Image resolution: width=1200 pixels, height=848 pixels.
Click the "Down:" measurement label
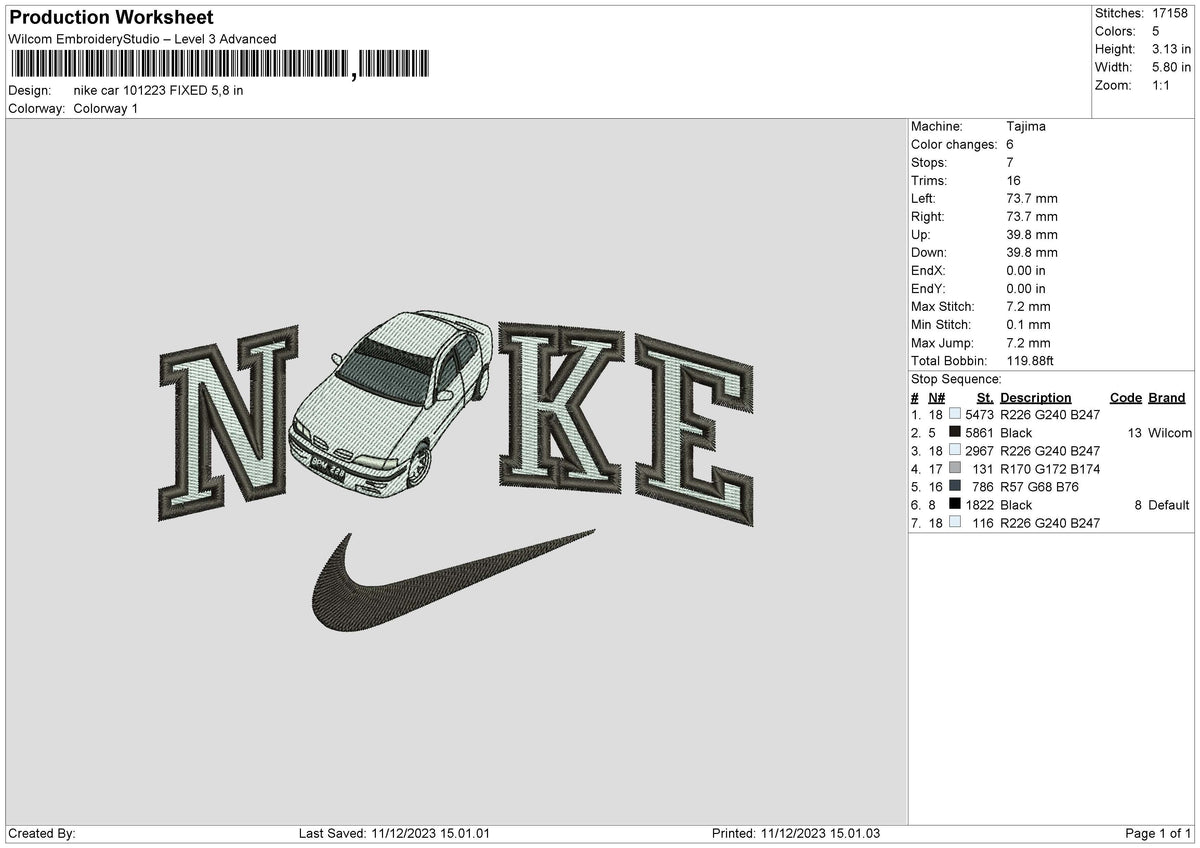click(x=929, y=253)
